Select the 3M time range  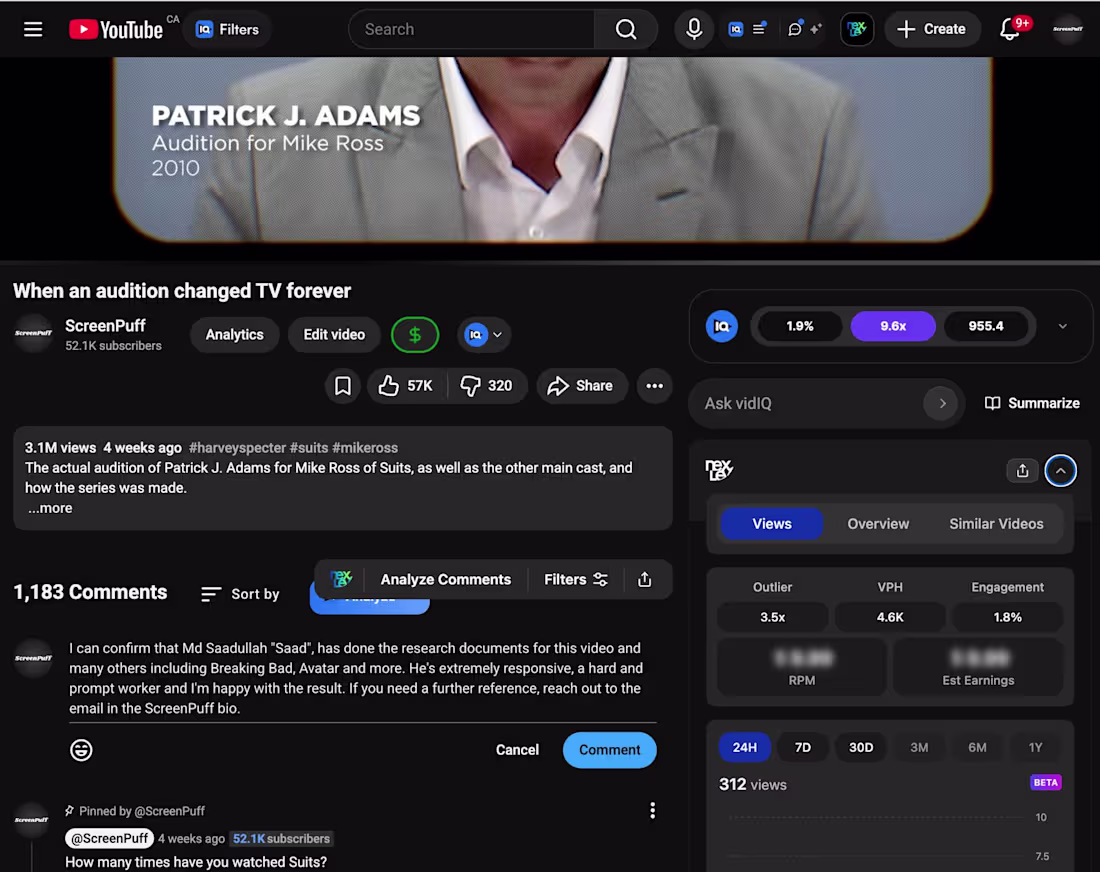(919, 748)
